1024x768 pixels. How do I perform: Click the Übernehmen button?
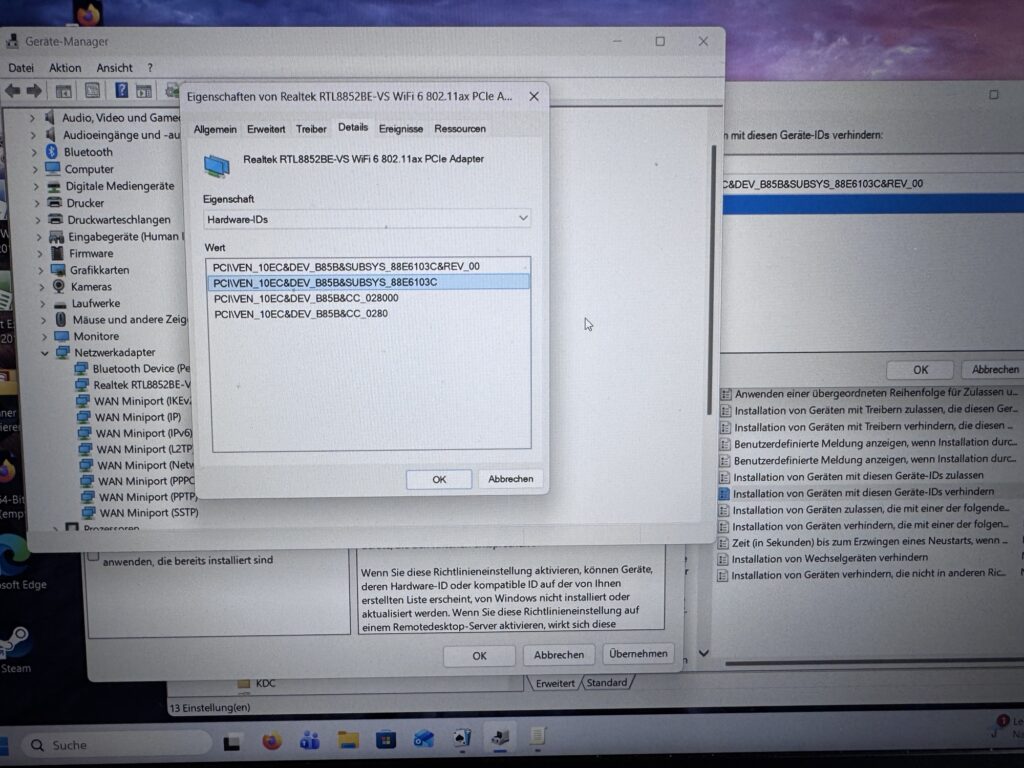[x=637, y=654]
